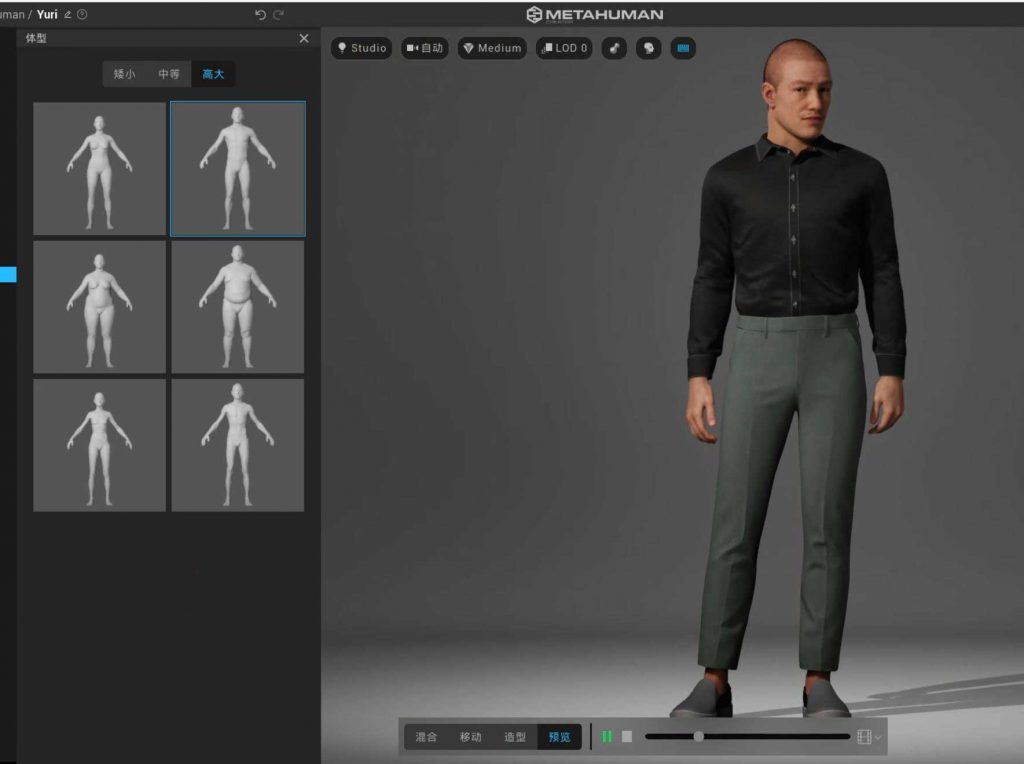Open the Medium quality dropdown
This screenshot has width=1024, height=764.
point(492,48)
